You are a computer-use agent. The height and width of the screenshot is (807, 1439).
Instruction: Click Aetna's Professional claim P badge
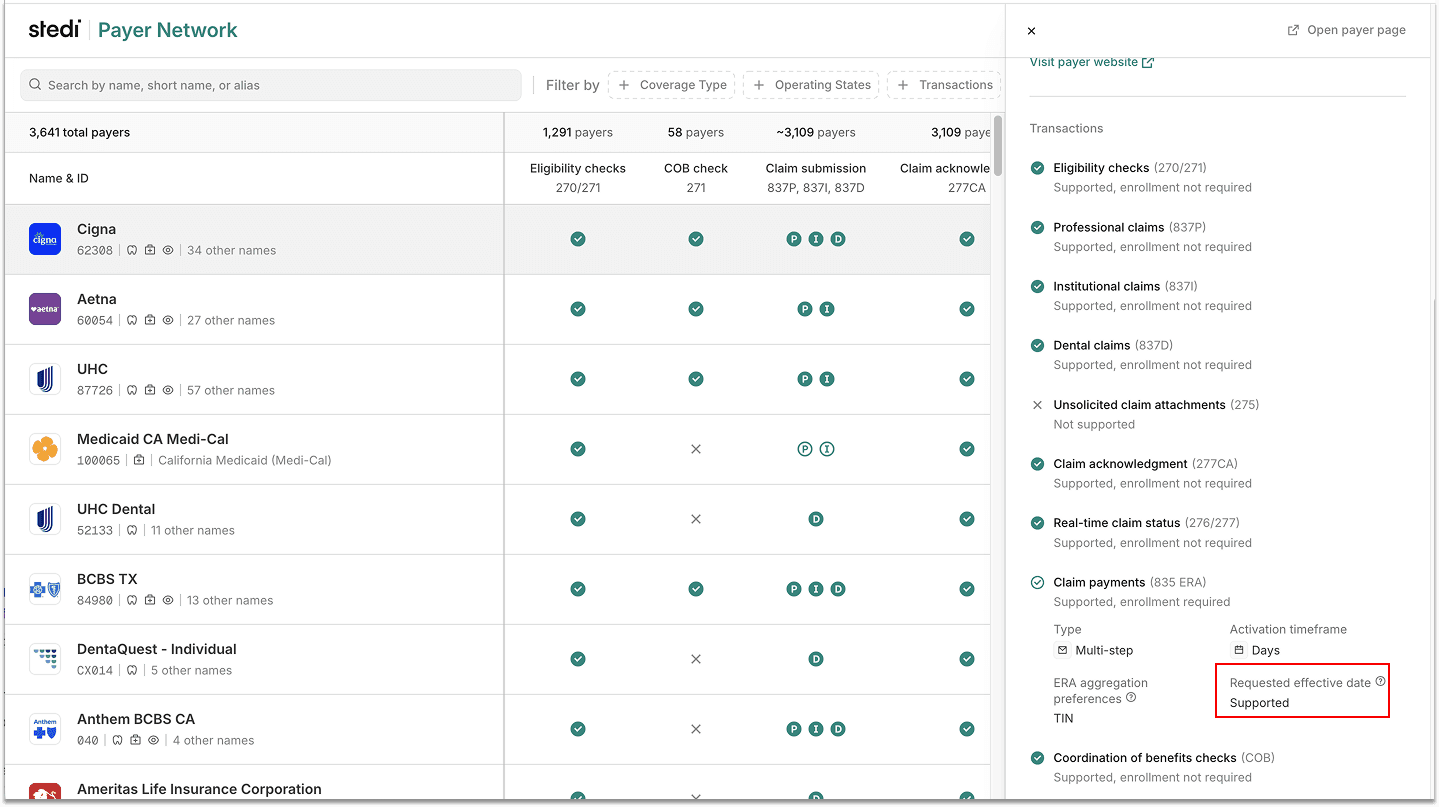tap(805, 309)
